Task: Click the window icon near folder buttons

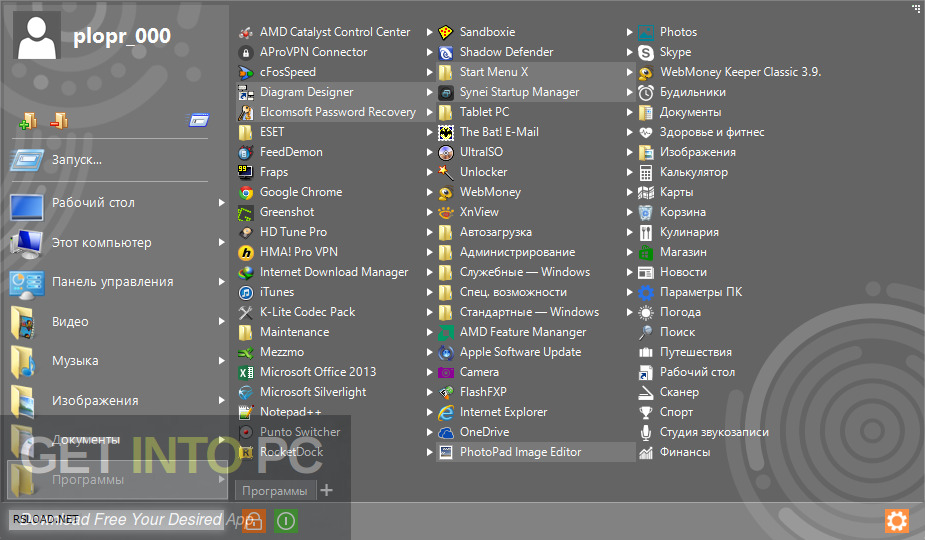Action: pos(198,120)
